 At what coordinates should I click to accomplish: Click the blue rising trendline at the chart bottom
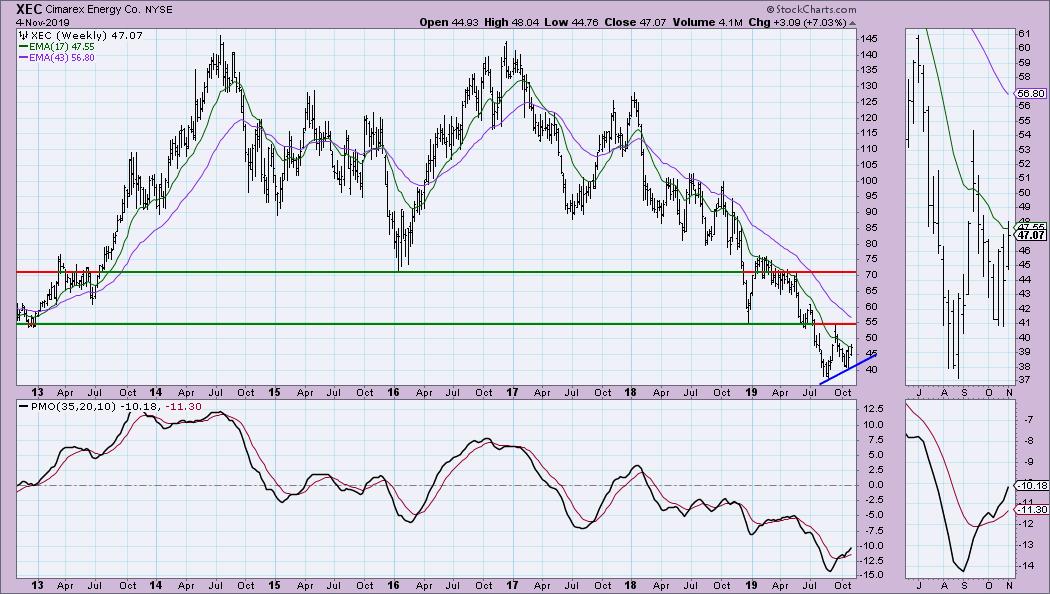848,369
